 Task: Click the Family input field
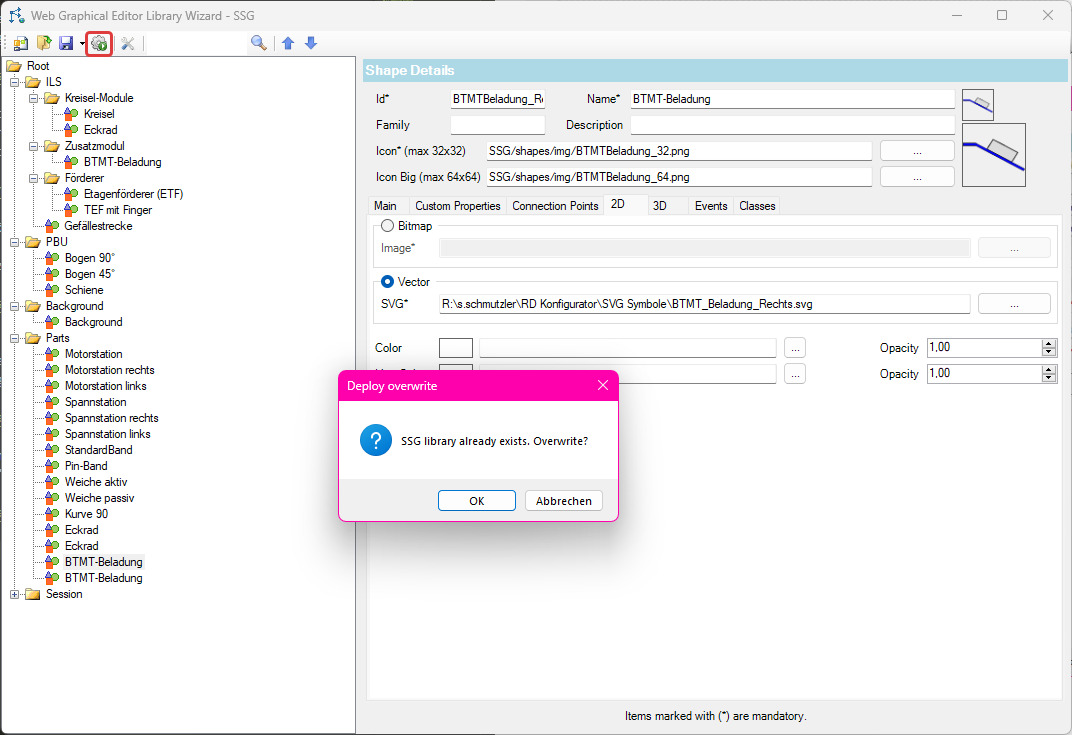pyautogui.click(x=498, y=125)
